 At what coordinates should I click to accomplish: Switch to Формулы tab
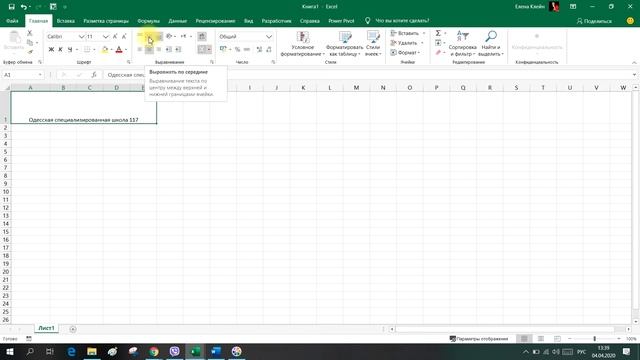149,21
